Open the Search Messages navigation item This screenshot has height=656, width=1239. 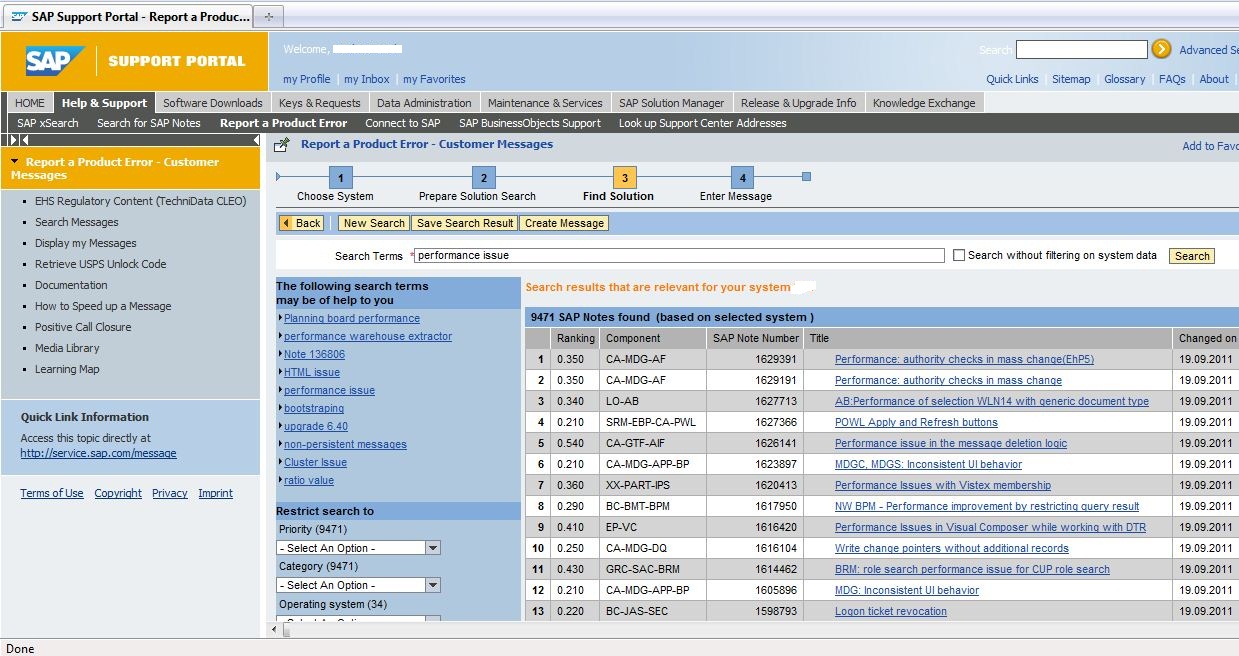[x=77, y=222]
